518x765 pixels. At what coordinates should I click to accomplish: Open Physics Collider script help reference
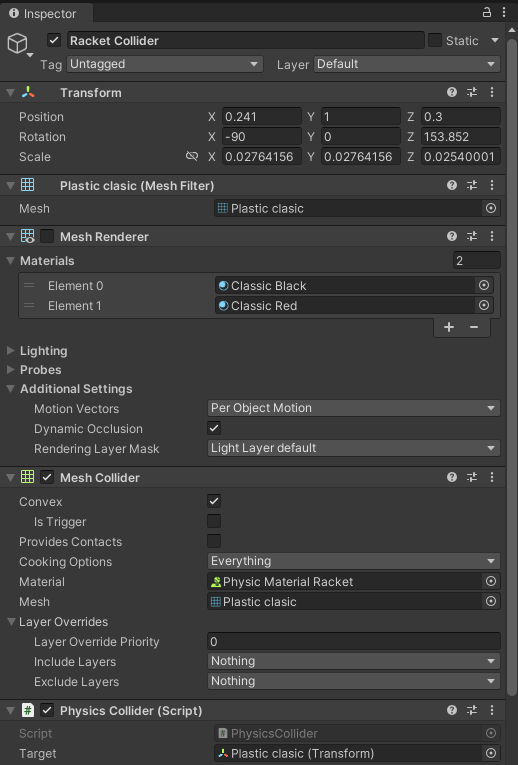452,710
